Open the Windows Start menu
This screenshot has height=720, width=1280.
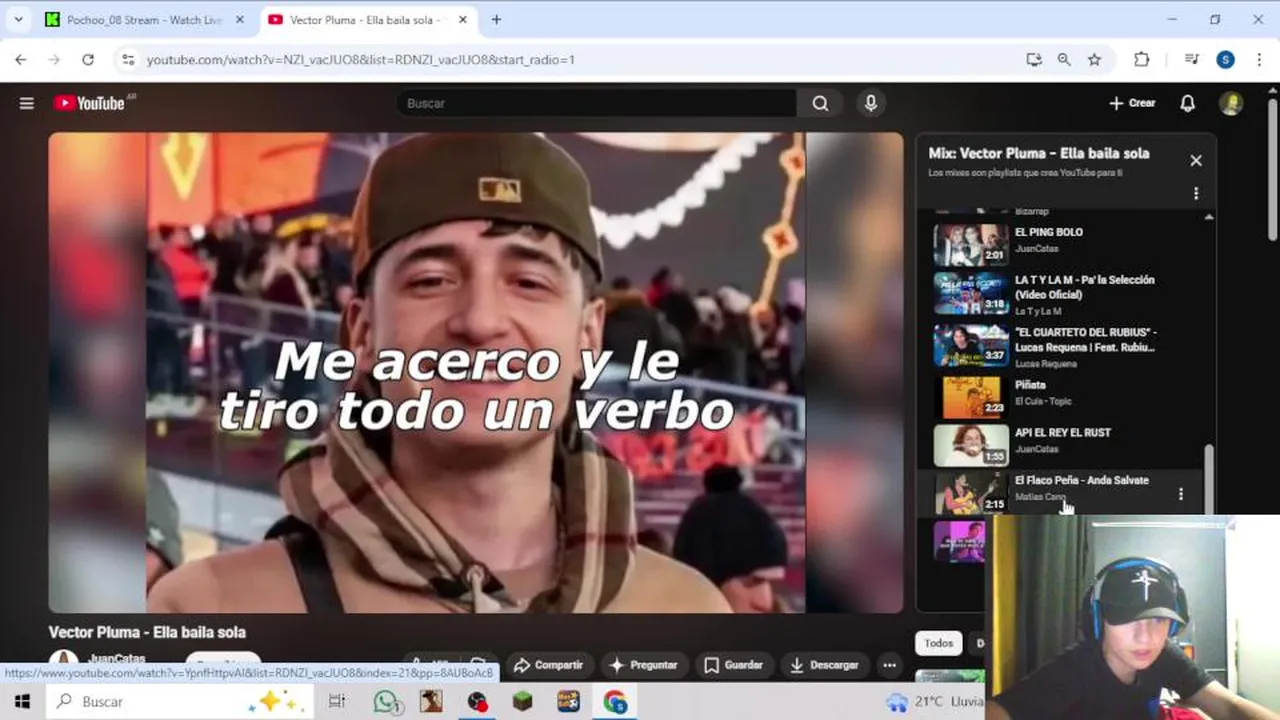(22, 702)
